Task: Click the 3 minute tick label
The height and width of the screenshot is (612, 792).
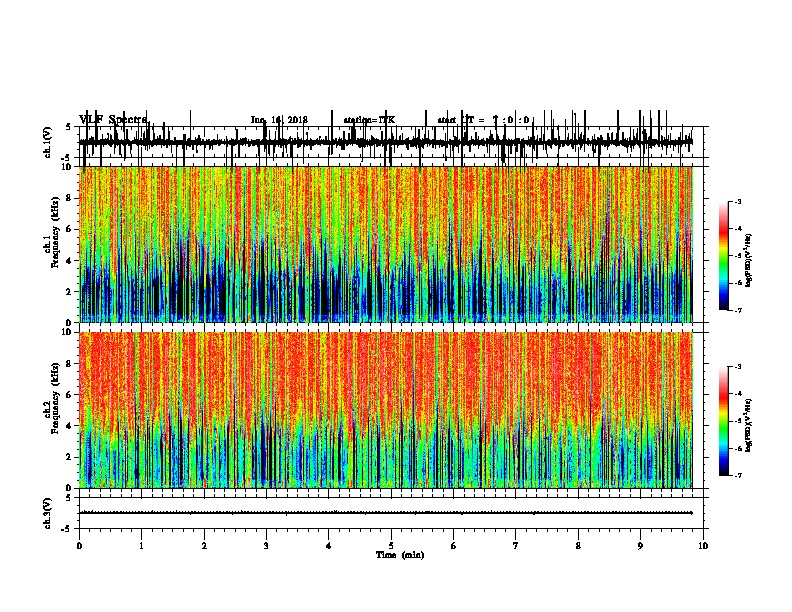Action: pos(266,546)
